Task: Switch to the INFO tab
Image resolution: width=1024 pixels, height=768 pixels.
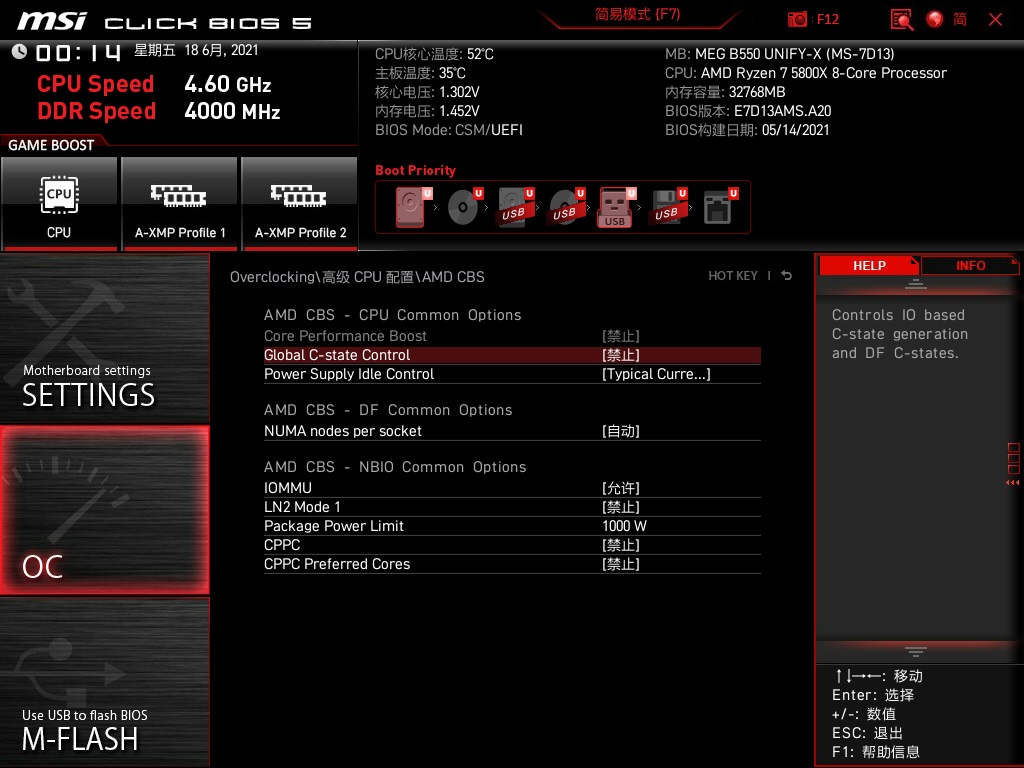Action: (969, 265)
